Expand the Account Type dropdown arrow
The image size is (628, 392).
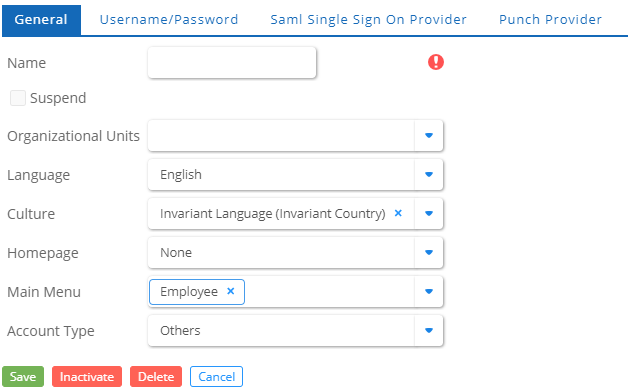[x=429, y=330]
